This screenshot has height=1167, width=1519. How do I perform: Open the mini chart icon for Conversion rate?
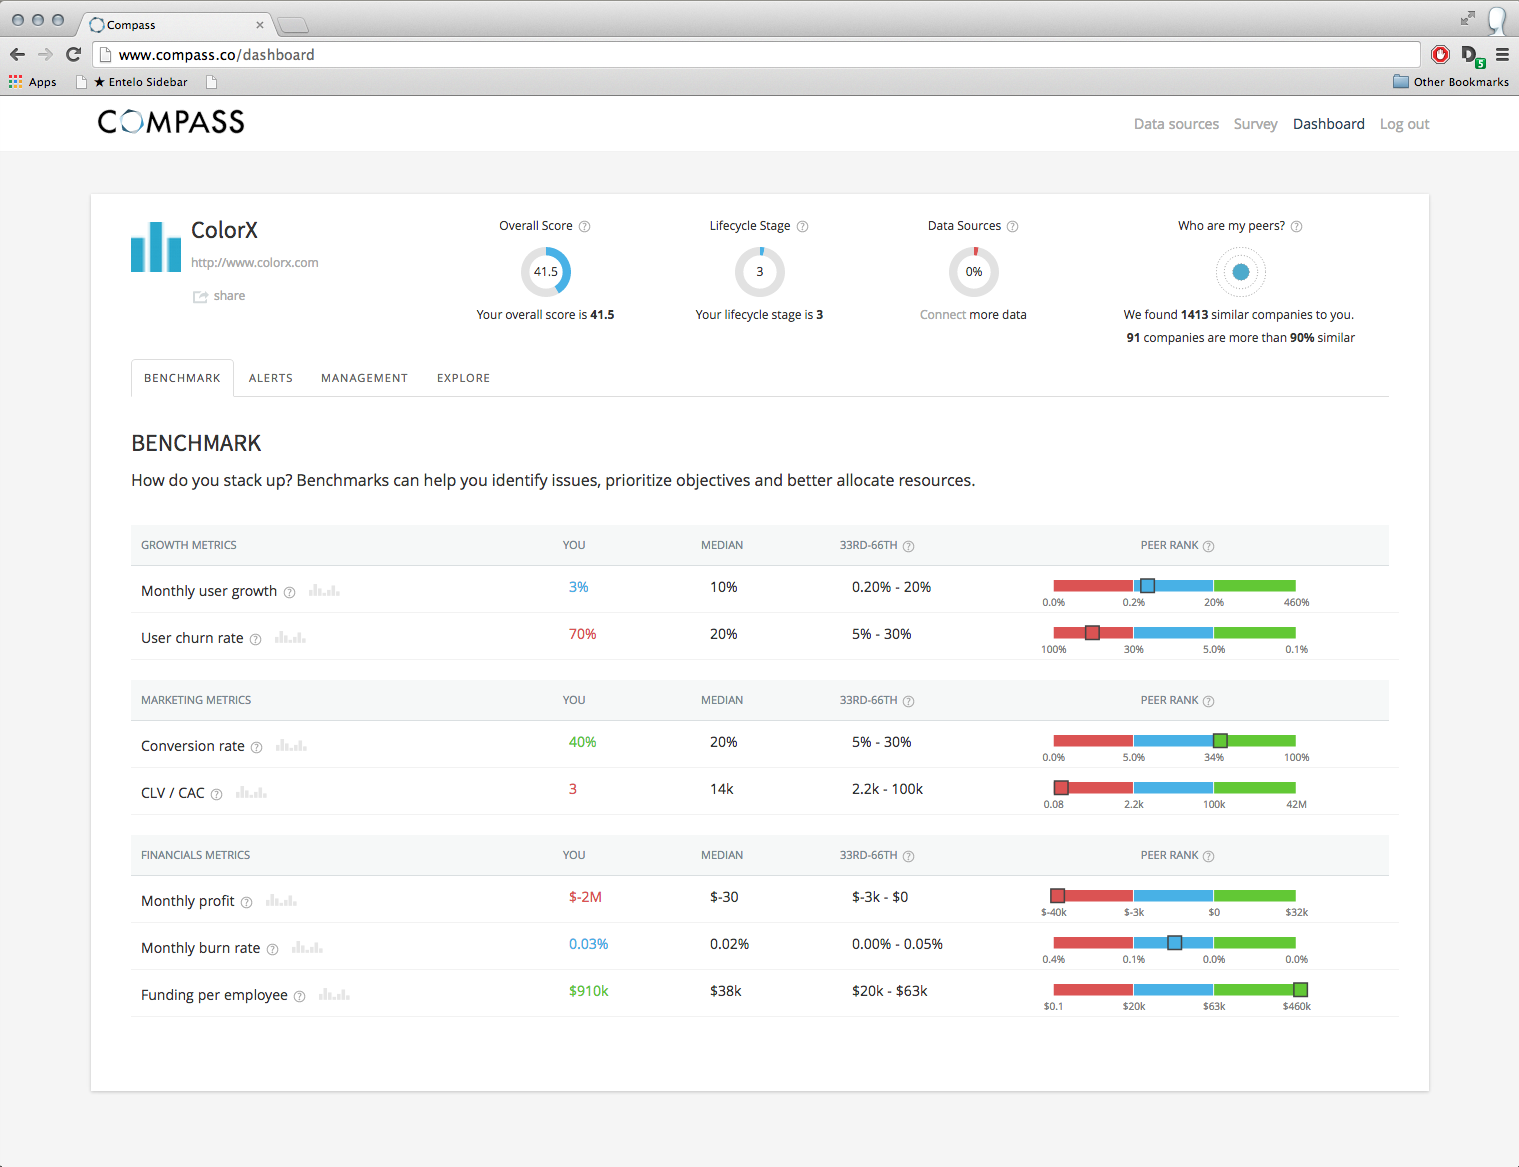(291, 746)
